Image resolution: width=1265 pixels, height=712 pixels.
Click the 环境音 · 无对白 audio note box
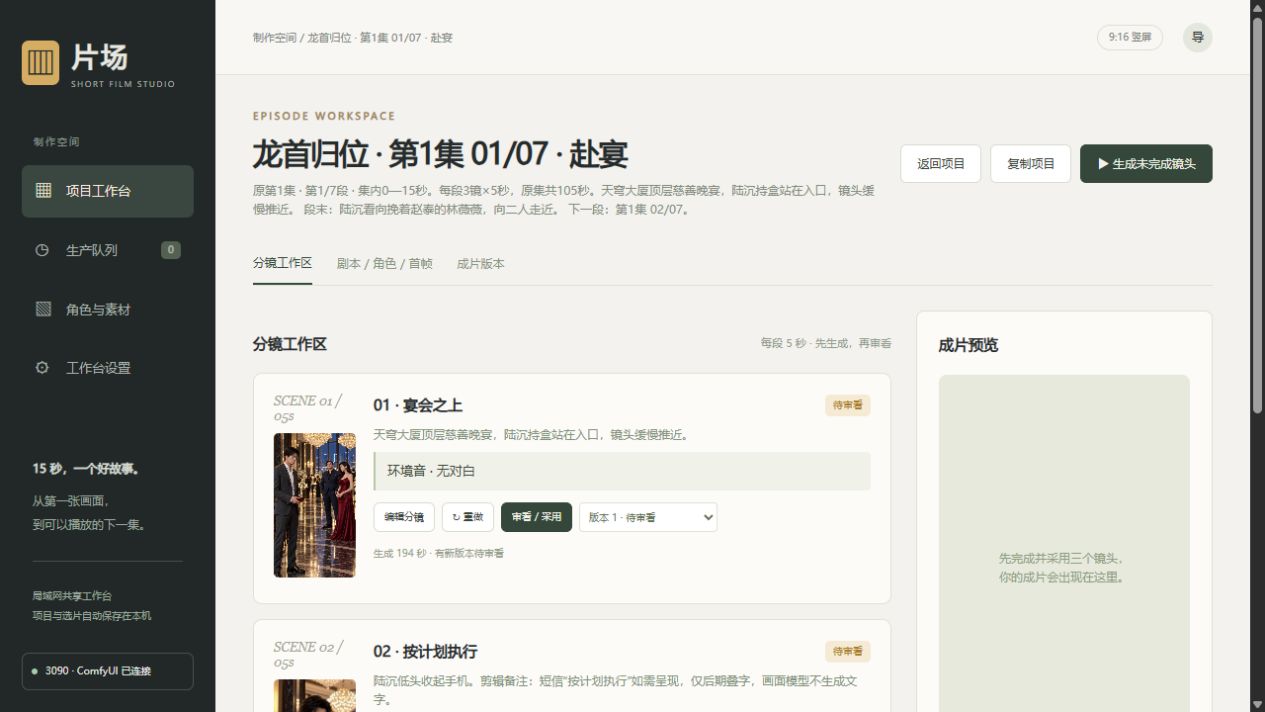pyautogui.click(x=622, y=471)
